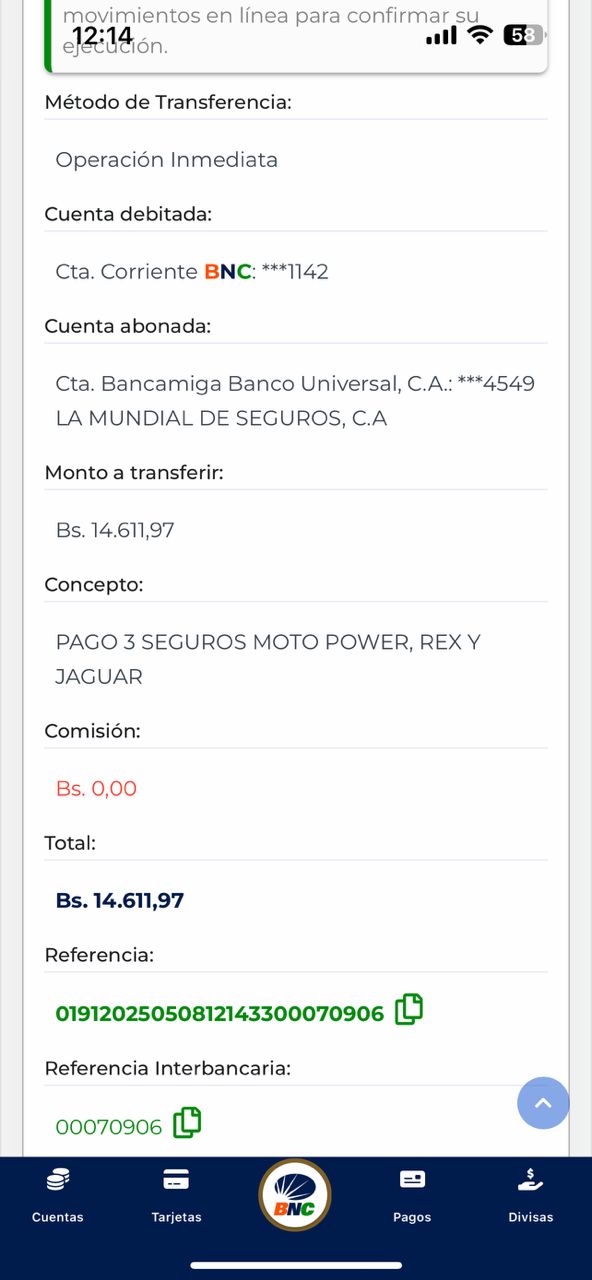
Task: Copy the long Referencia number
Action: (409, 1010)
